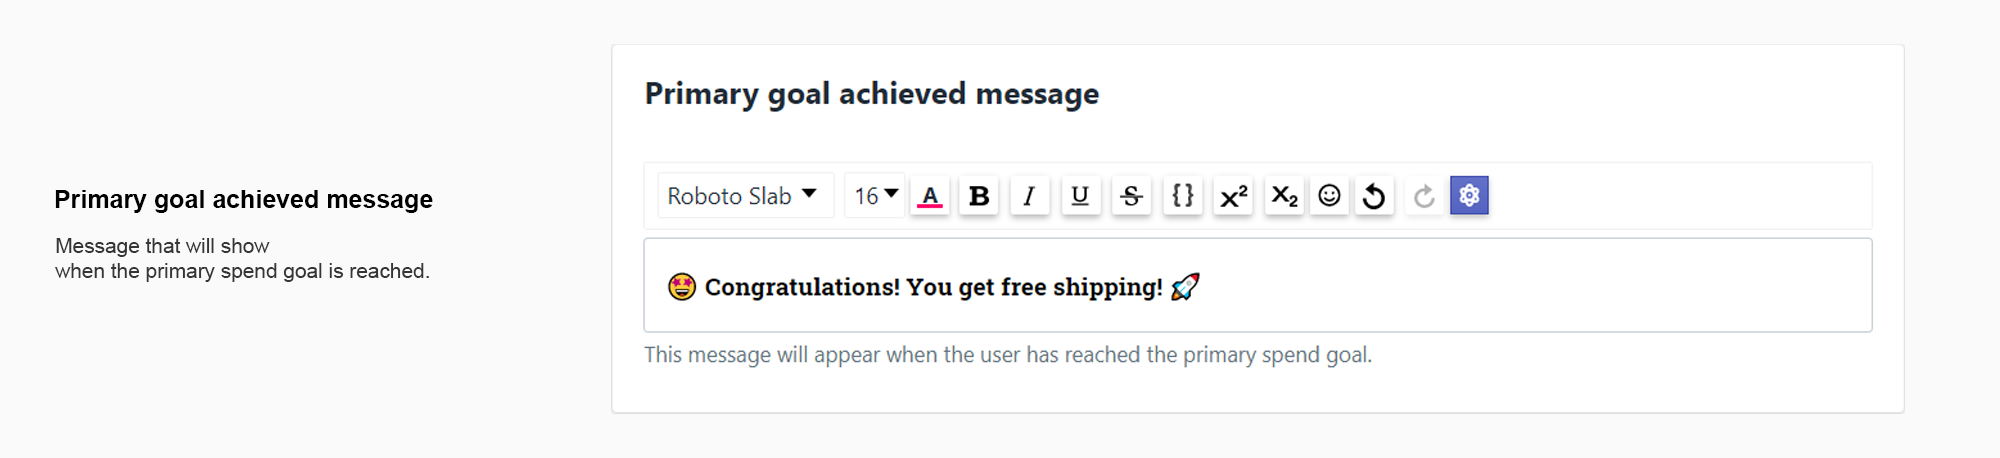Click the star-eyed emoji in the message
The width and height of the screenshot is (2000, 458).
[682, 288]
